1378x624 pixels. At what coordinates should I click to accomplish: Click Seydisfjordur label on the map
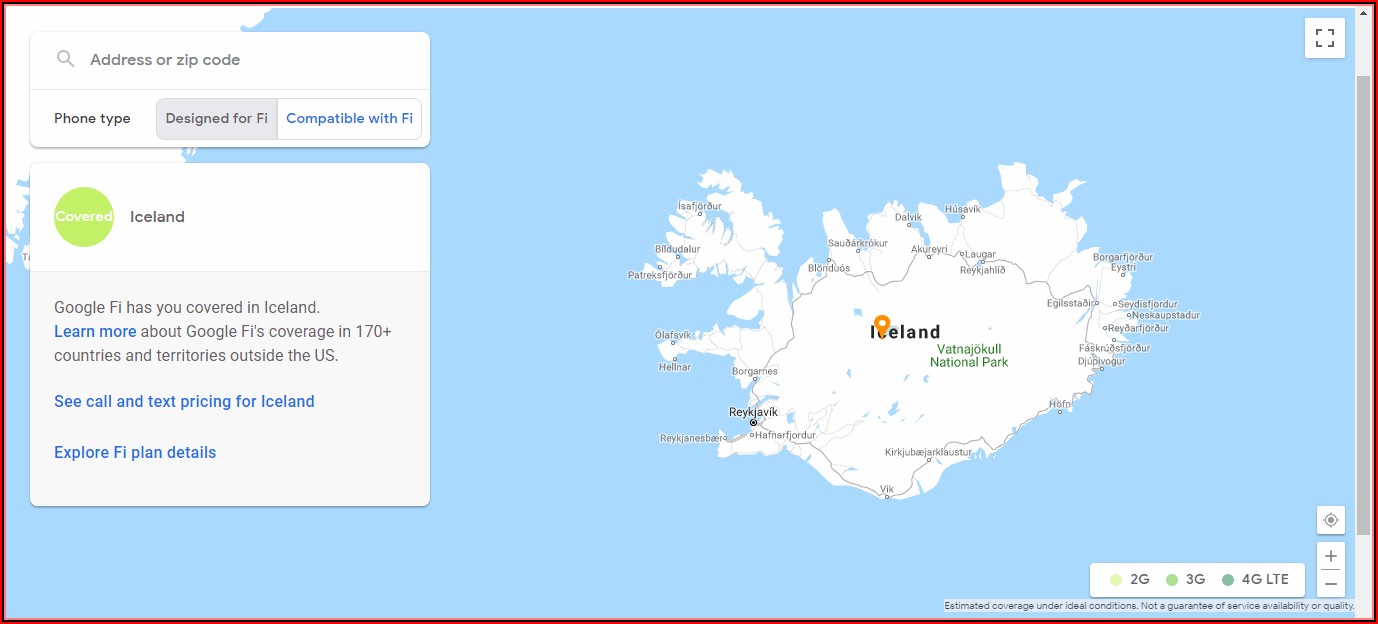(x=1149, y=304)
